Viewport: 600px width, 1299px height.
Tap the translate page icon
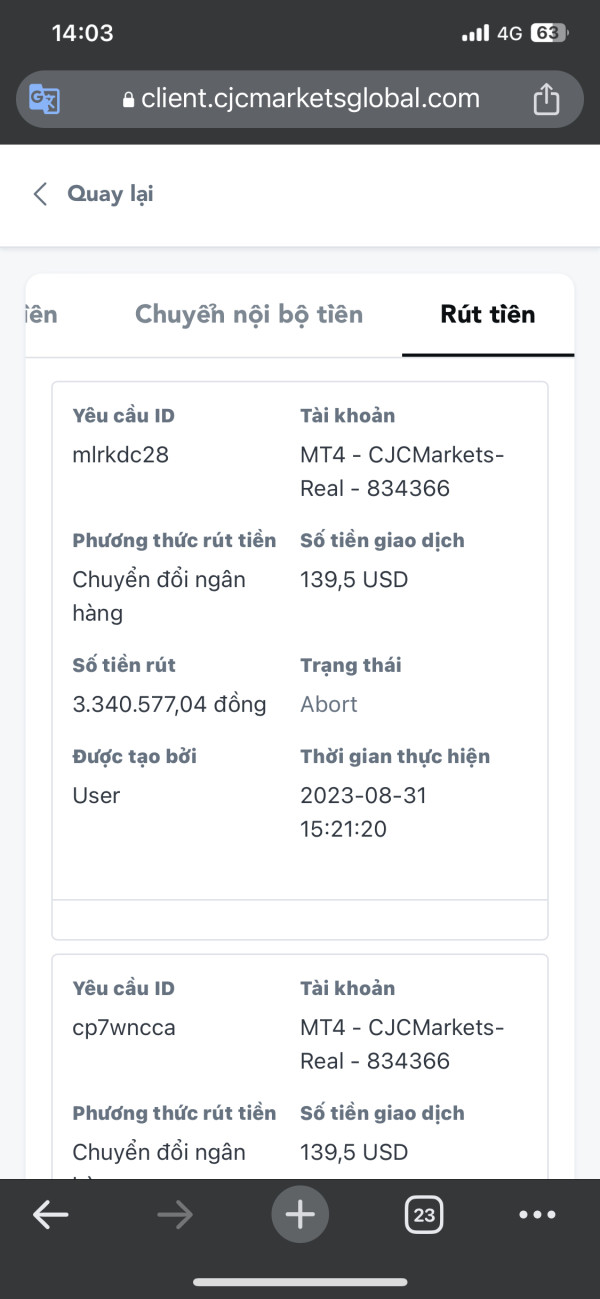45,99
